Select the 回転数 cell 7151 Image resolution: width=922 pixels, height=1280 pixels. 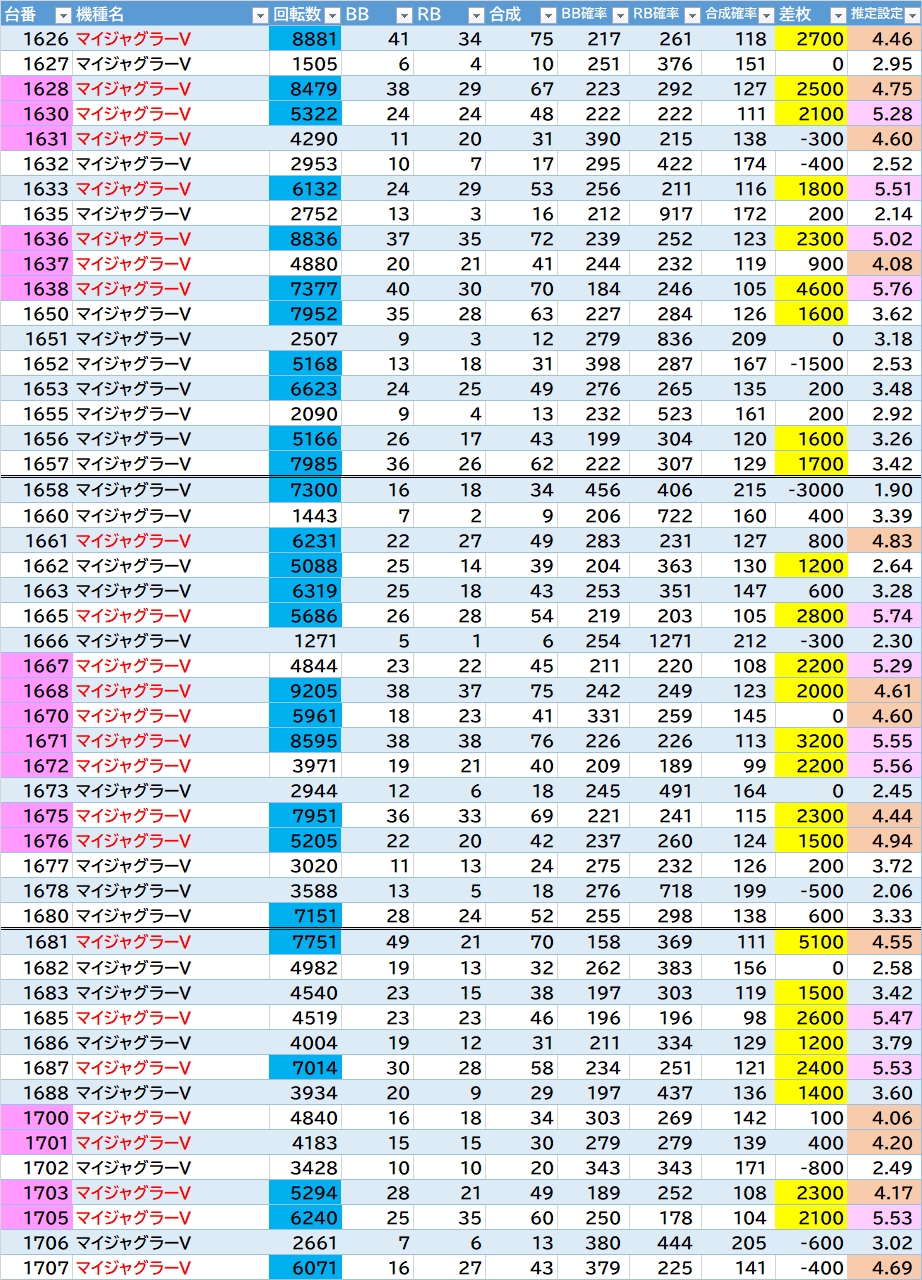[305, 916]
